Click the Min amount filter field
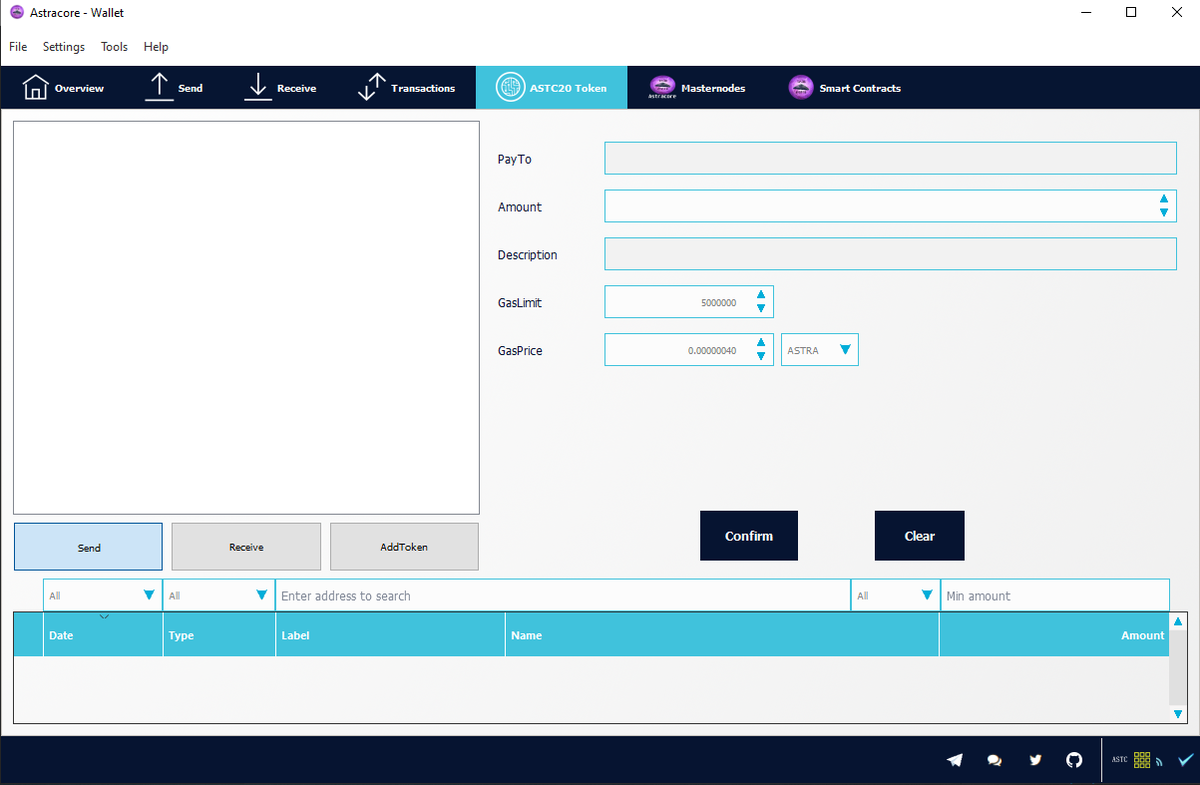This screenshot has width=1200, height=785. (1055, 595)
